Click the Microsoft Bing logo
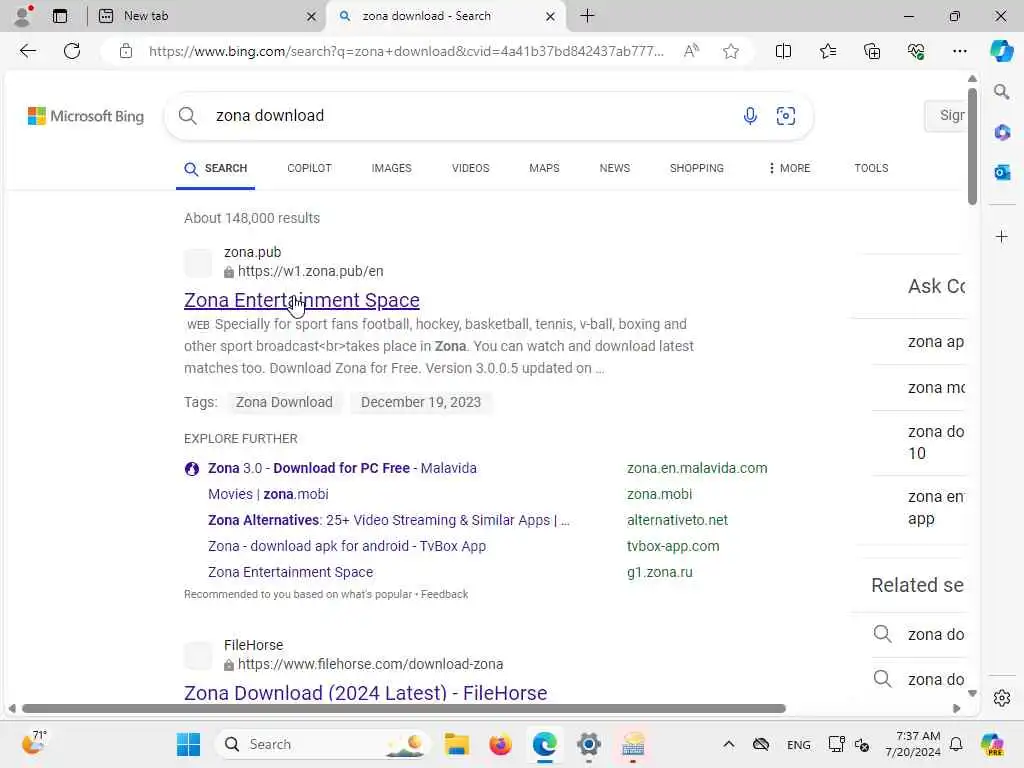Viewport: 1024px width, 768px height. click(86, 116)
